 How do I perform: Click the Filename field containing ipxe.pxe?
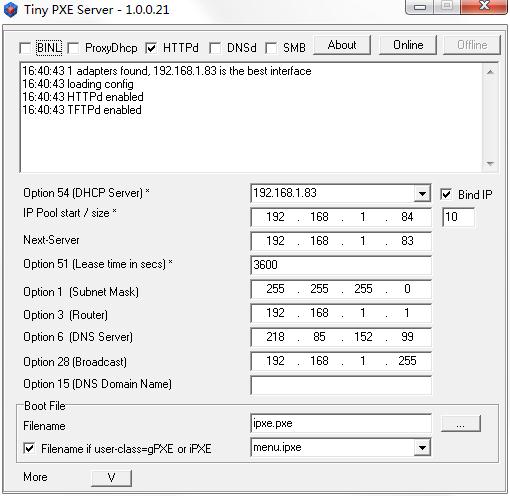pos(341,424)
